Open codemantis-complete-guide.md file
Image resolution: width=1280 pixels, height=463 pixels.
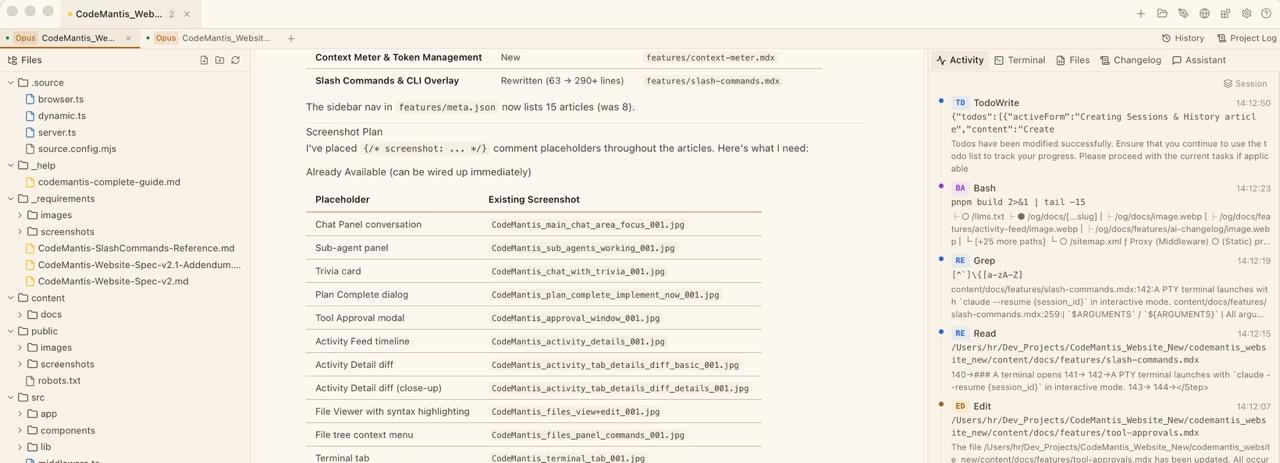click(109, 182)
